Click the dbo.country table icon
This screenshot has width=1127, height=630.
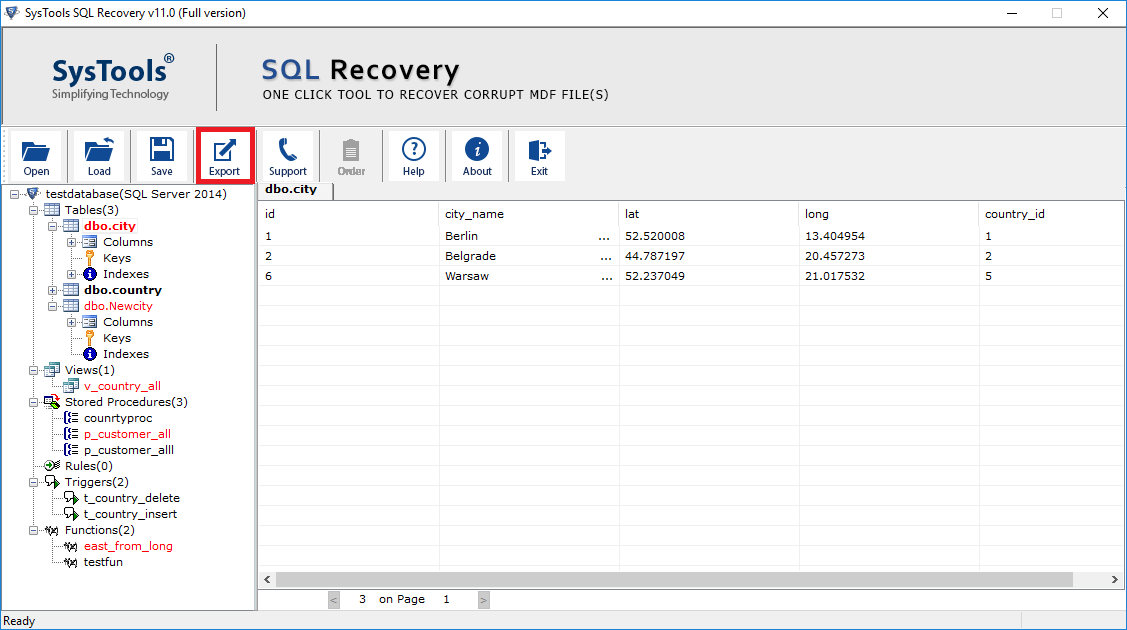(x=71, y=290)
